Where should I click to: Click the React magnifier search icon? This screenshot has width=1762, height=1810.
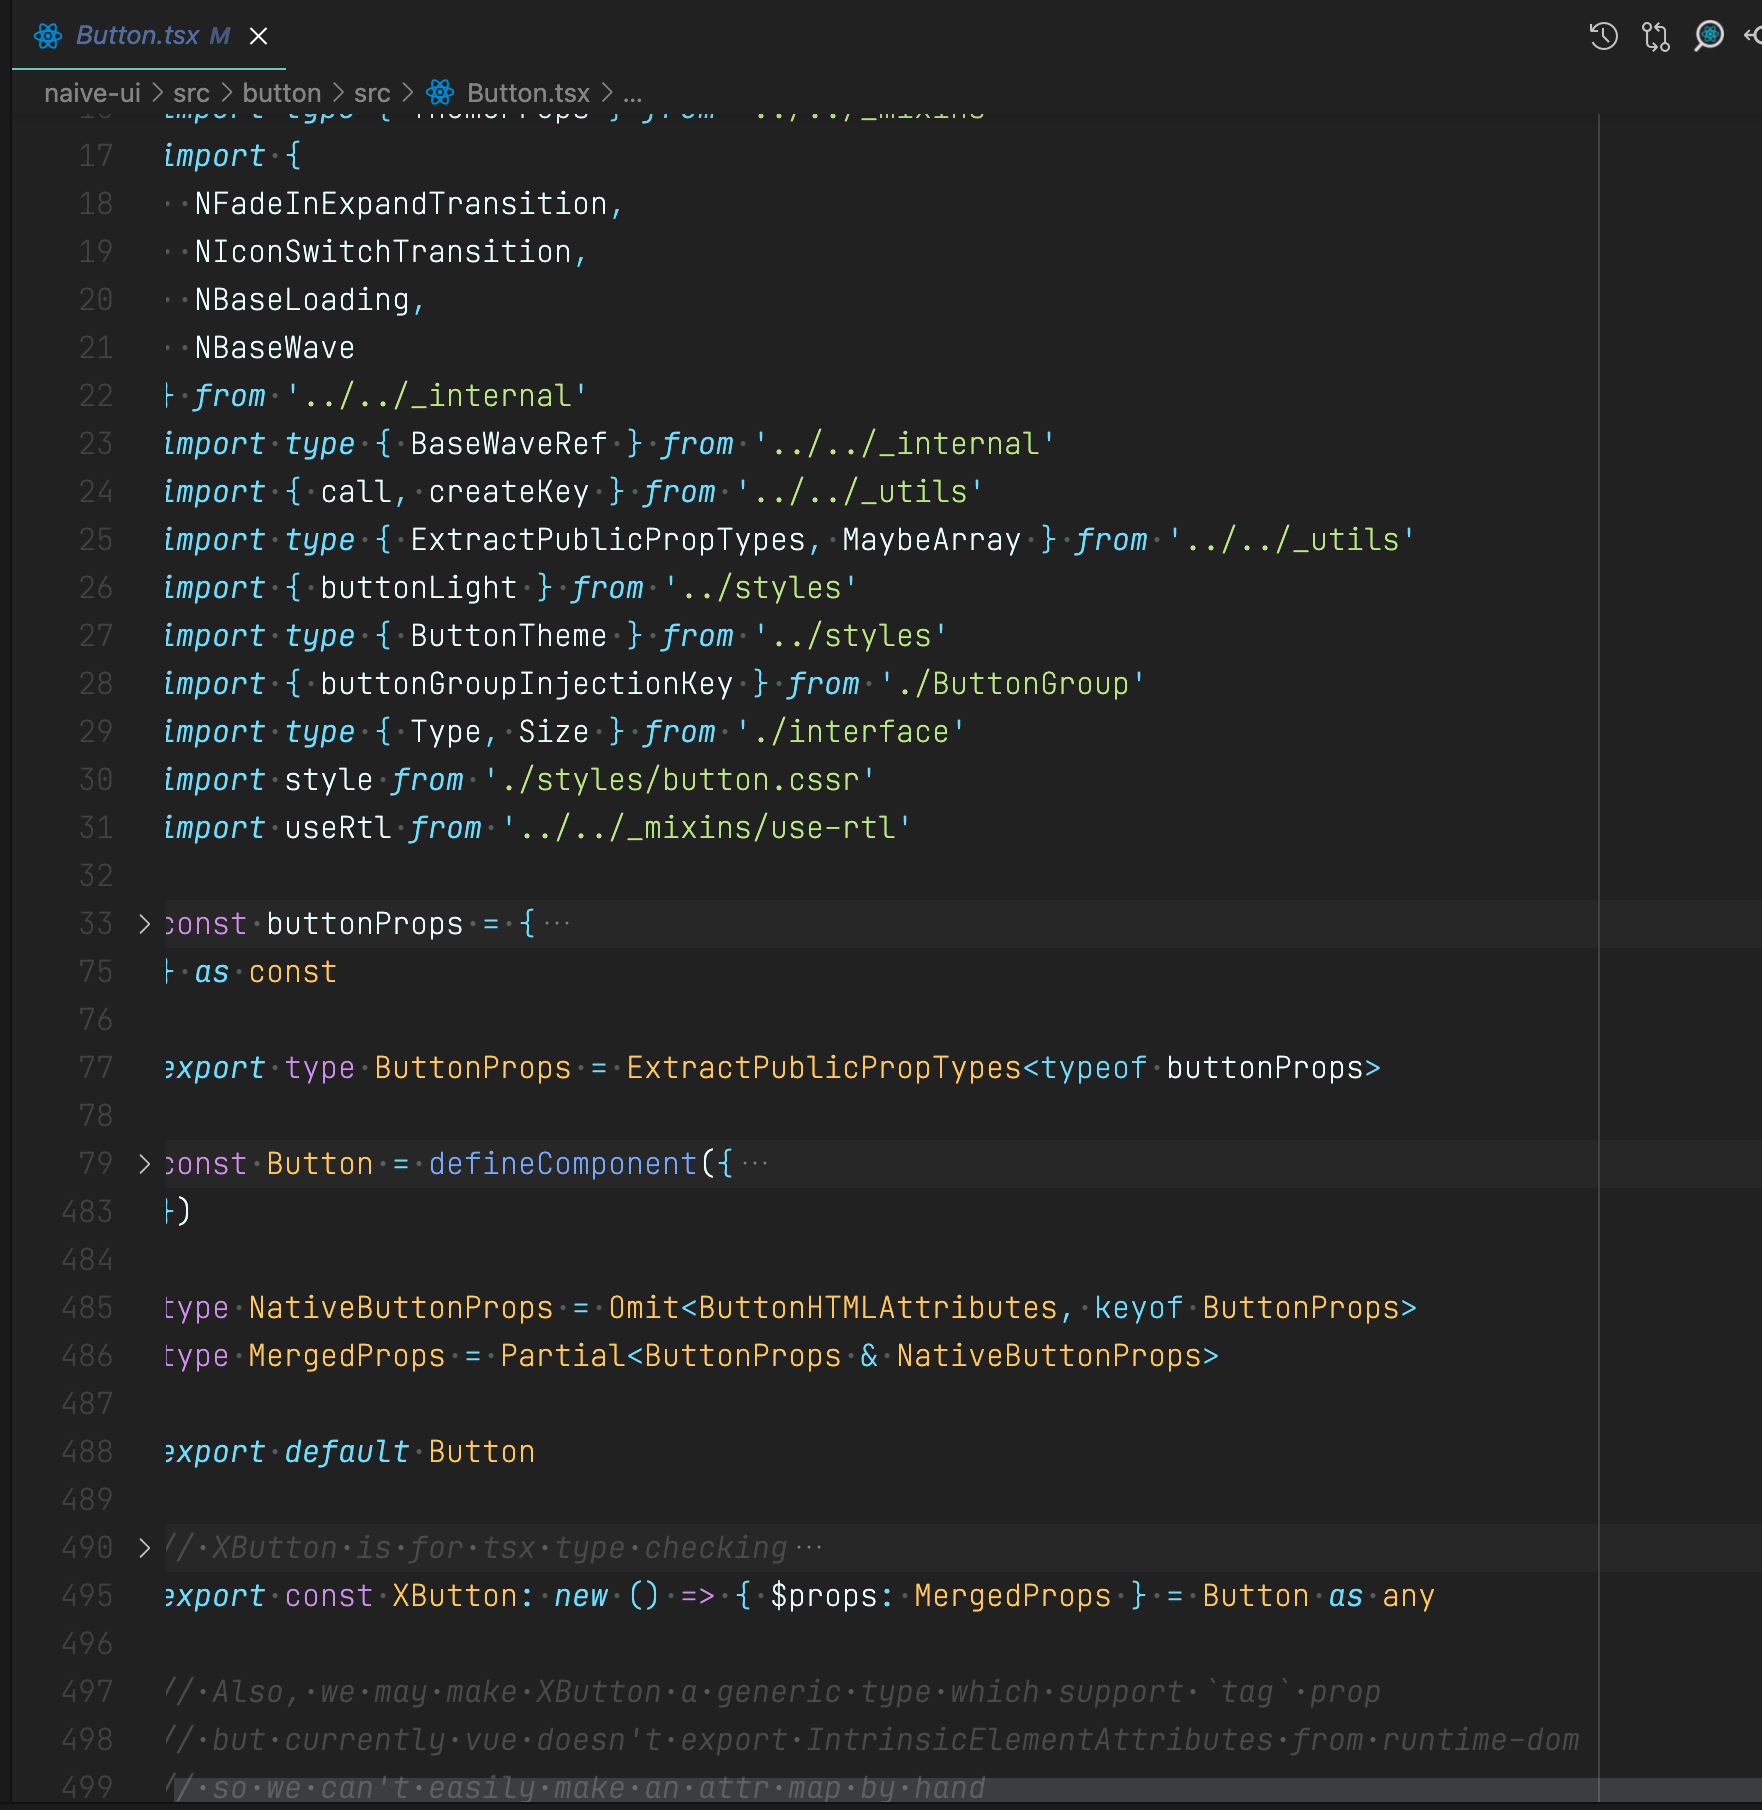pyautogui.click(x=1709, y=37)
